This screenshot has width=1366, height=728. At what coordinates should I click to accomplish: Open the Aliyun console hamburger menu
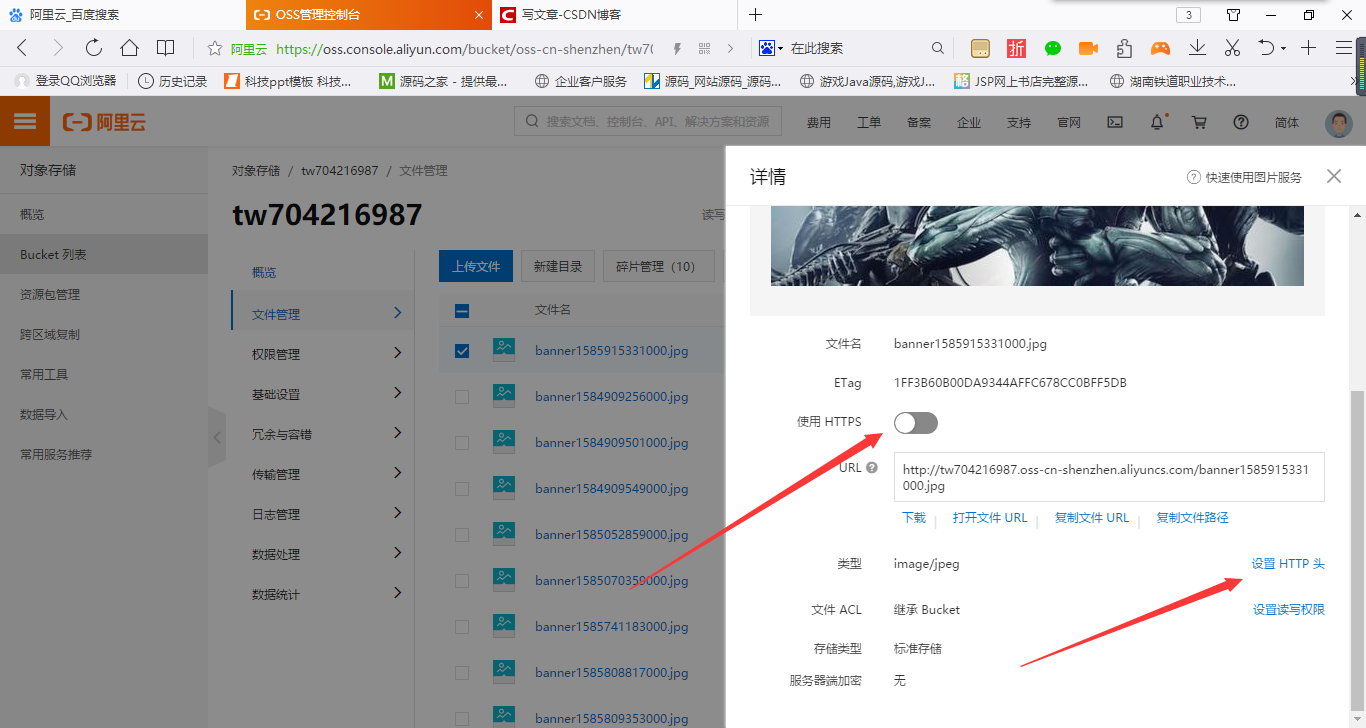point(25,122)
